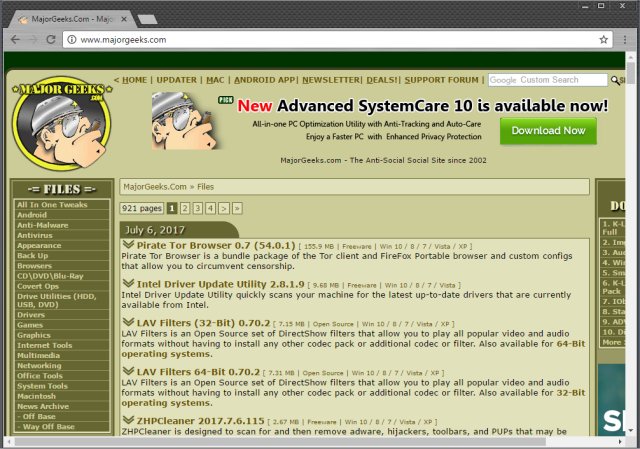Screen dimensions: 640x449
Task: Click the address bar URL
Action: (x=123, y=40)
